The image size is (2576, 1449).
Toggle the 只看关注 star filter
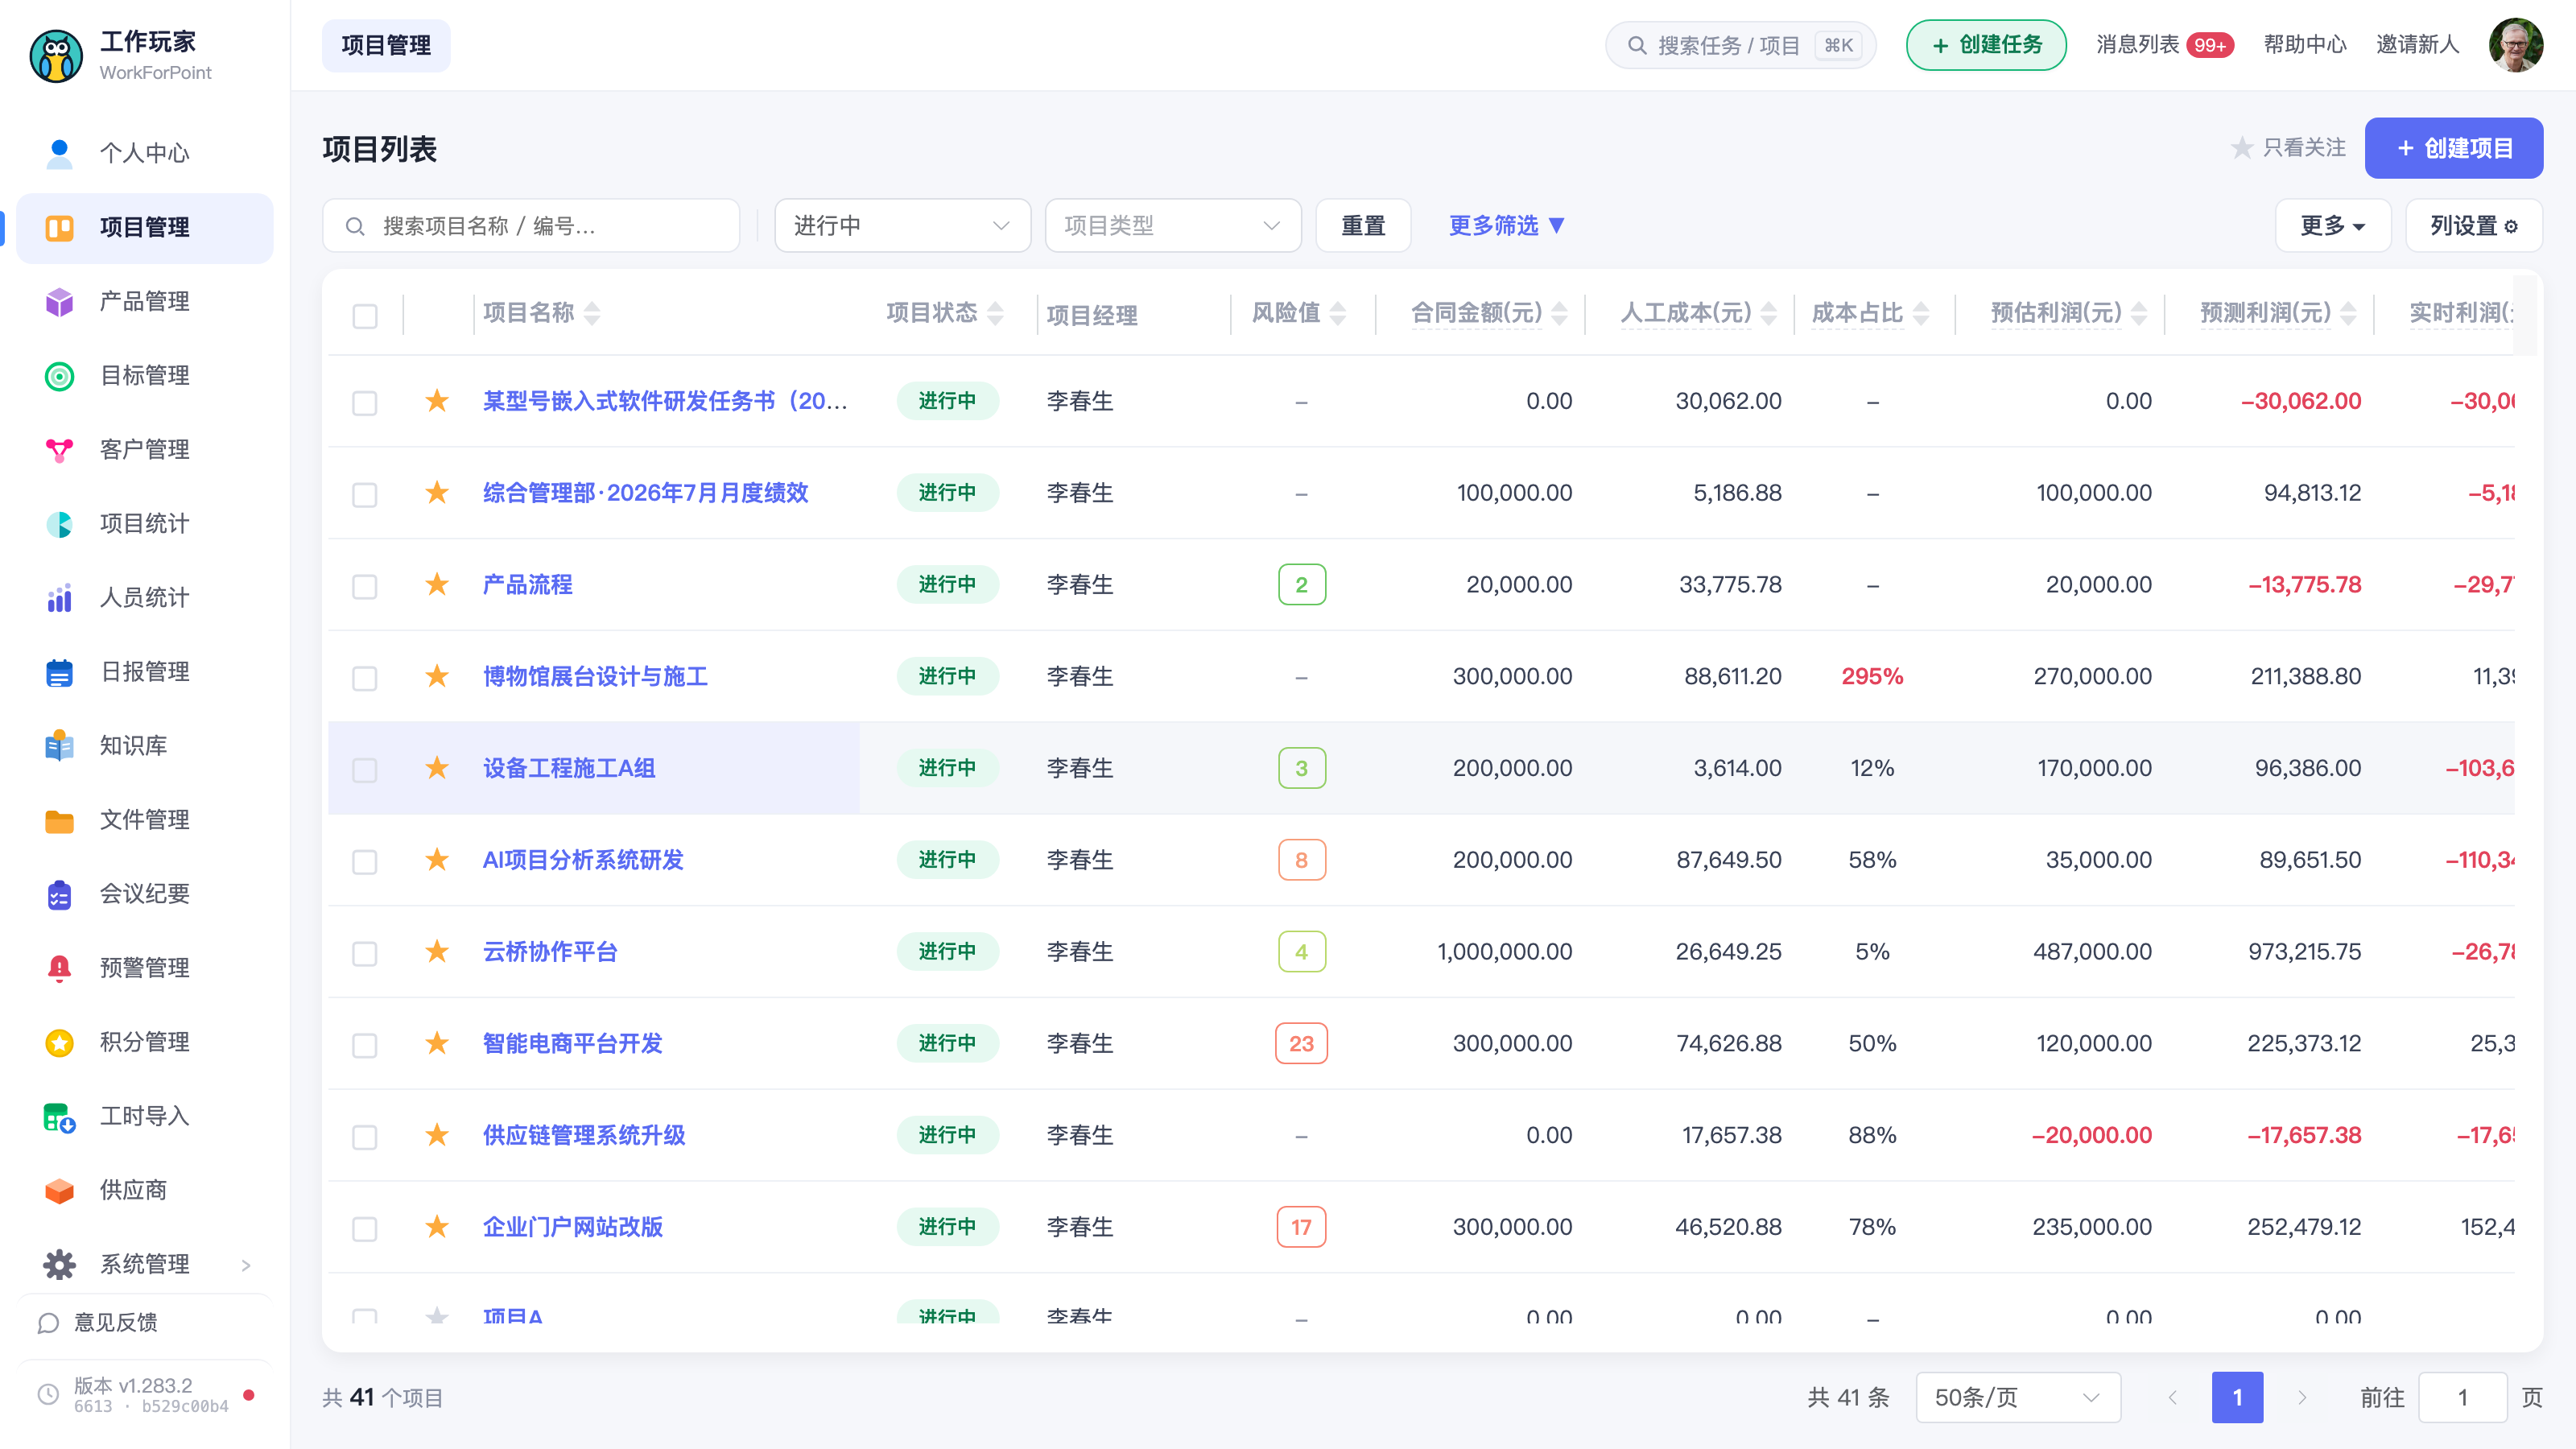[2287, 148]
